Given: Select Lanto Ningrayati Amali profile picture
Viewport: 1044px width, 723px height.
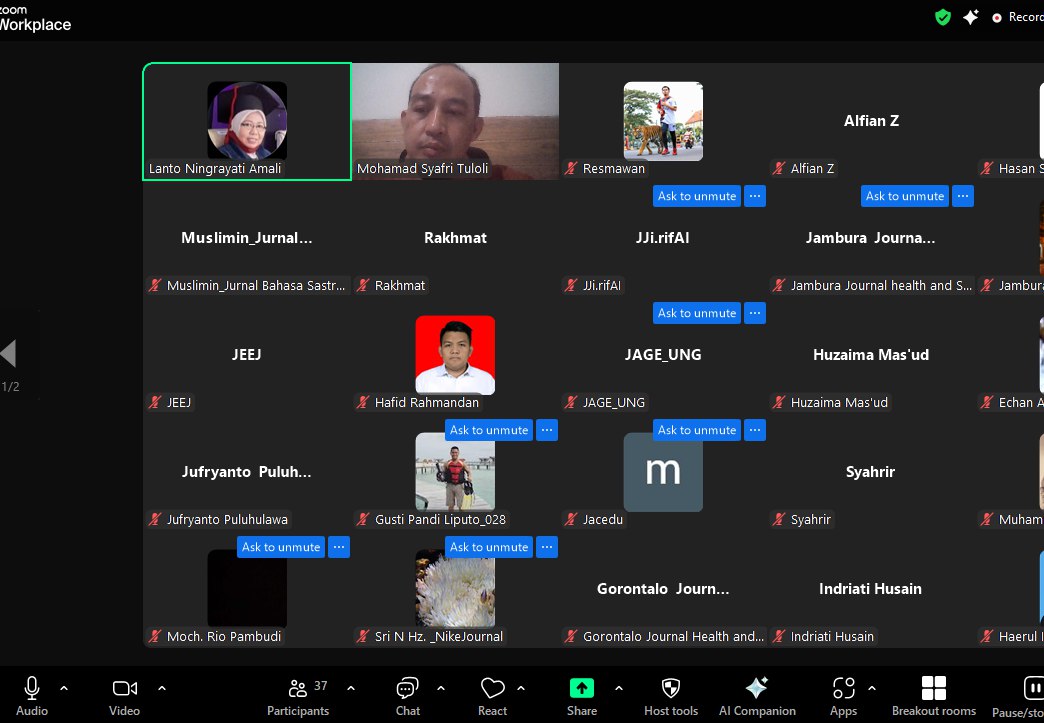Looking at the screenshot, I should coord(247,120).
